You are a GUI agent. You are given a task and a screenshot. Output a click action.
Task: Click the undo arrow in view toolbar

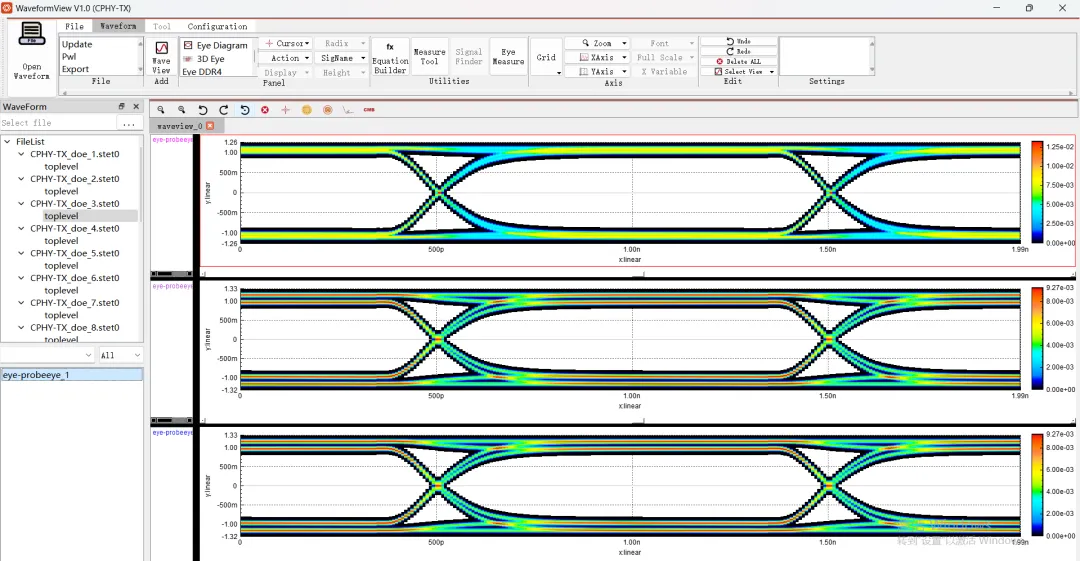point(202,110)
